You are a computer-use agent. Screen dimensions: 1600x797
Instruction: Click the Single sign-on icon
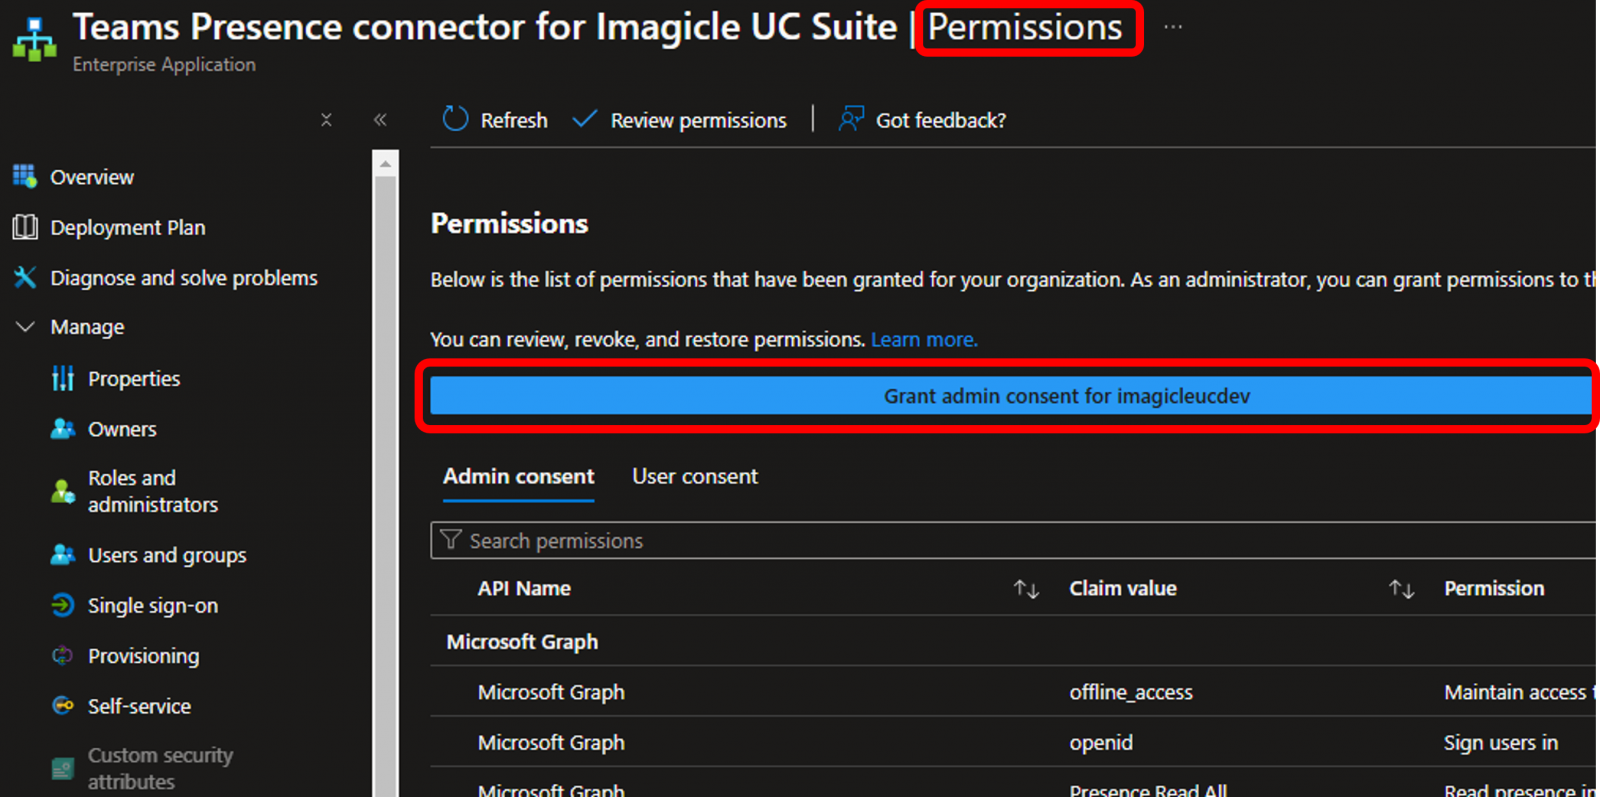click(x=63, y=605)
